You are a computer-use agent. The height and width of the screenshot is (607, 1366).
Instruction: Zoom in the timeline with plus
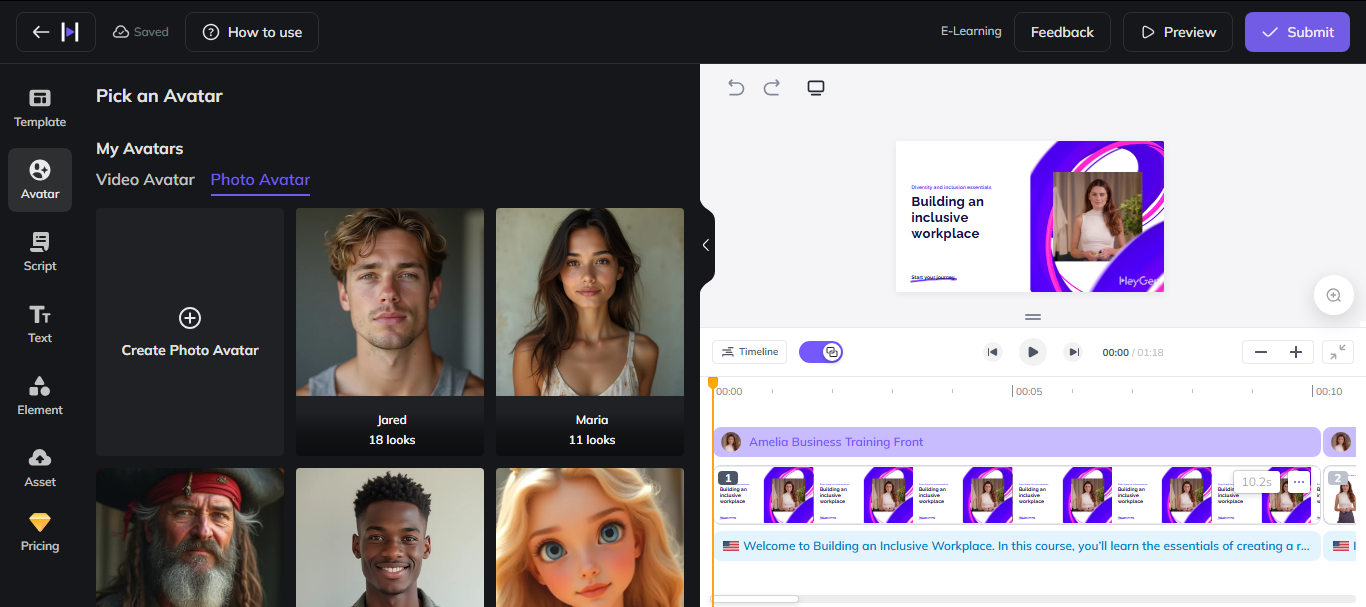[1296, 352]
